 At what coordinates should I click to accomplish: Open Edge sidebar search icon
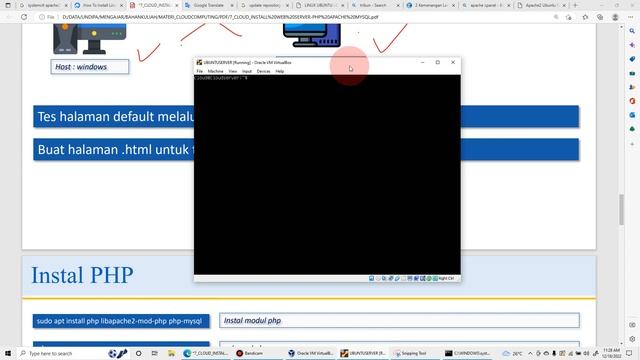click(632, 31)
